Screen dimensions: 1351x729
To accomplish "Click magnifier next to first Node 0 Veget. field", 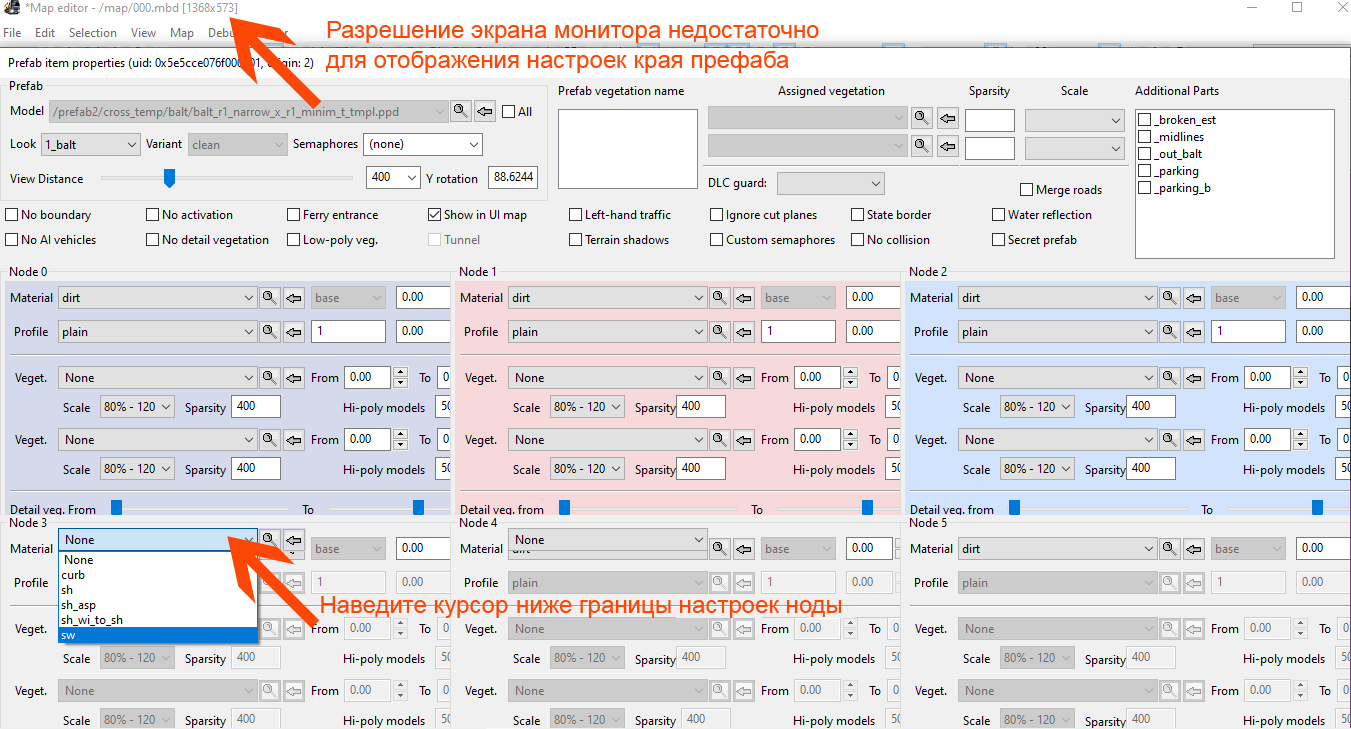I will pos(269,377).
